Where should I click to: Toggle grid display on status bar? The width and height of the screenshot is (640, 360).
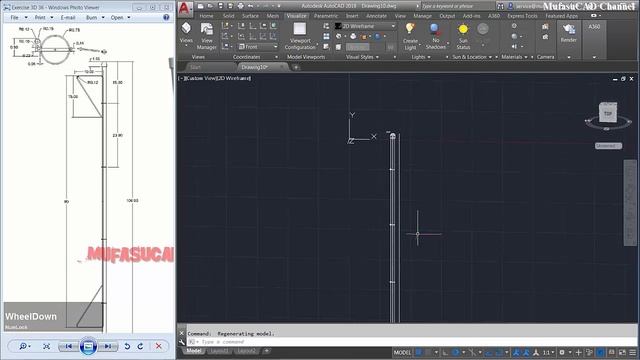tap(418, 352)
